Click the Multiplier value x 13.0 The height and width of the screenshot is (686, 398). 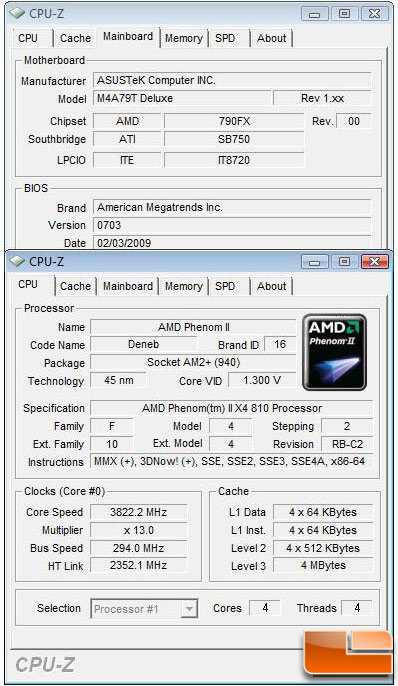tap(139, 530)
